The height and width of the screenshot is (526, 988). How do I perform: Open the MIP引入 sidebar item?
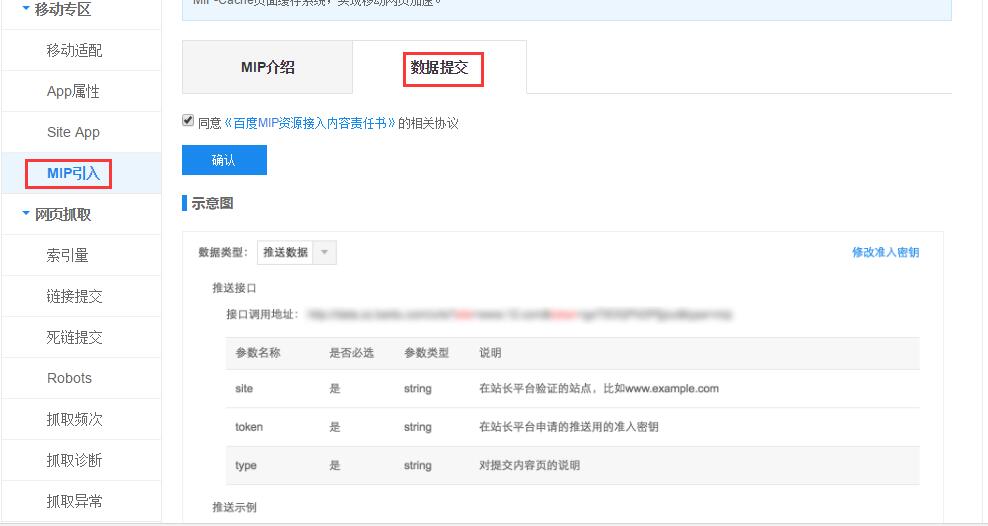pyautogui.click(x=74, y=173)
